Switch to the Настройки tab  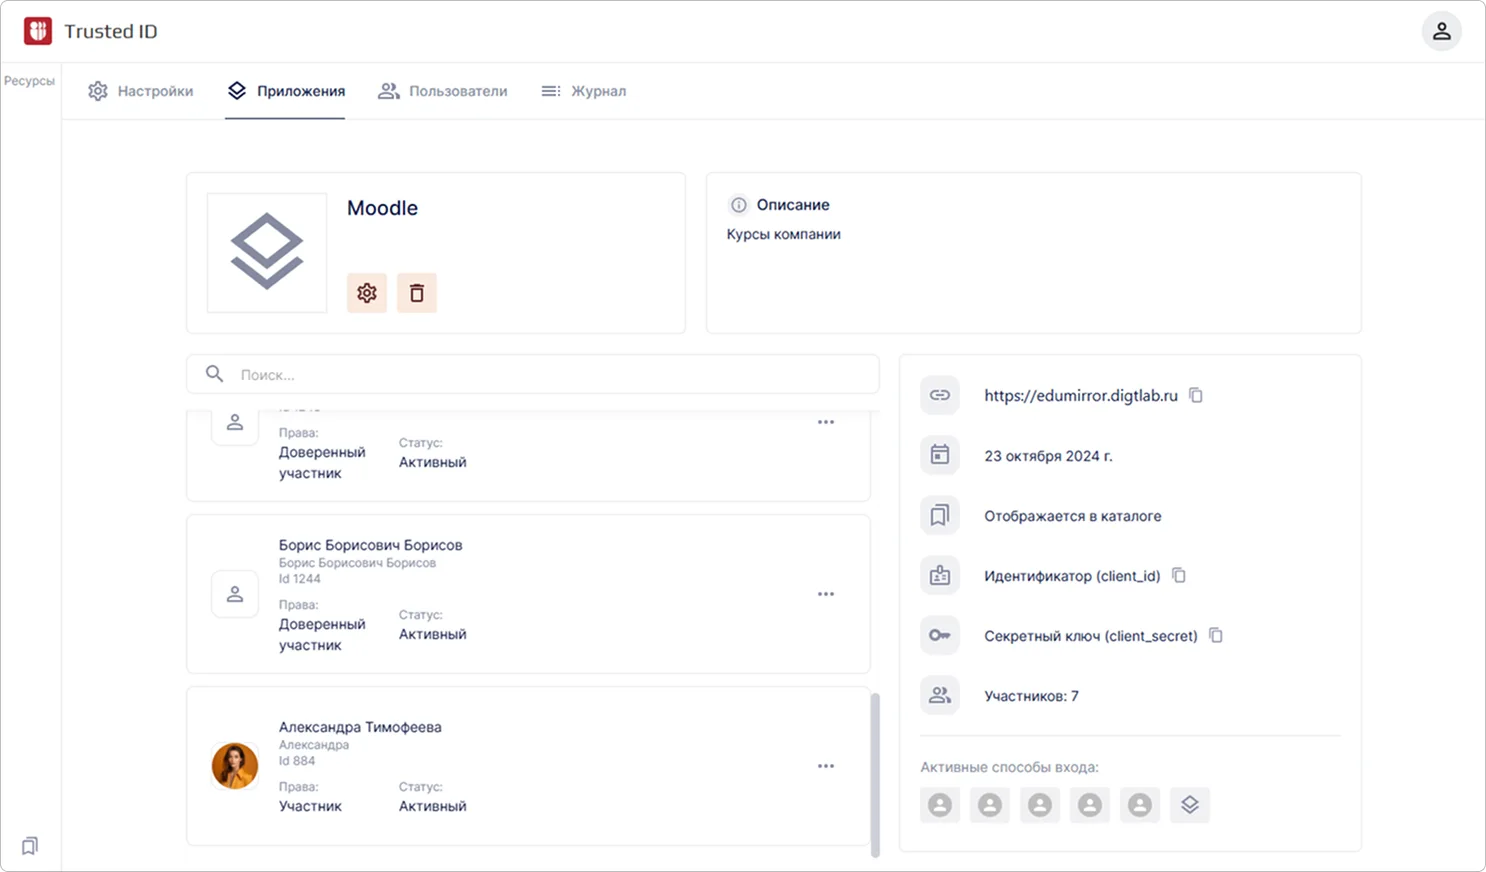point(141,91)
